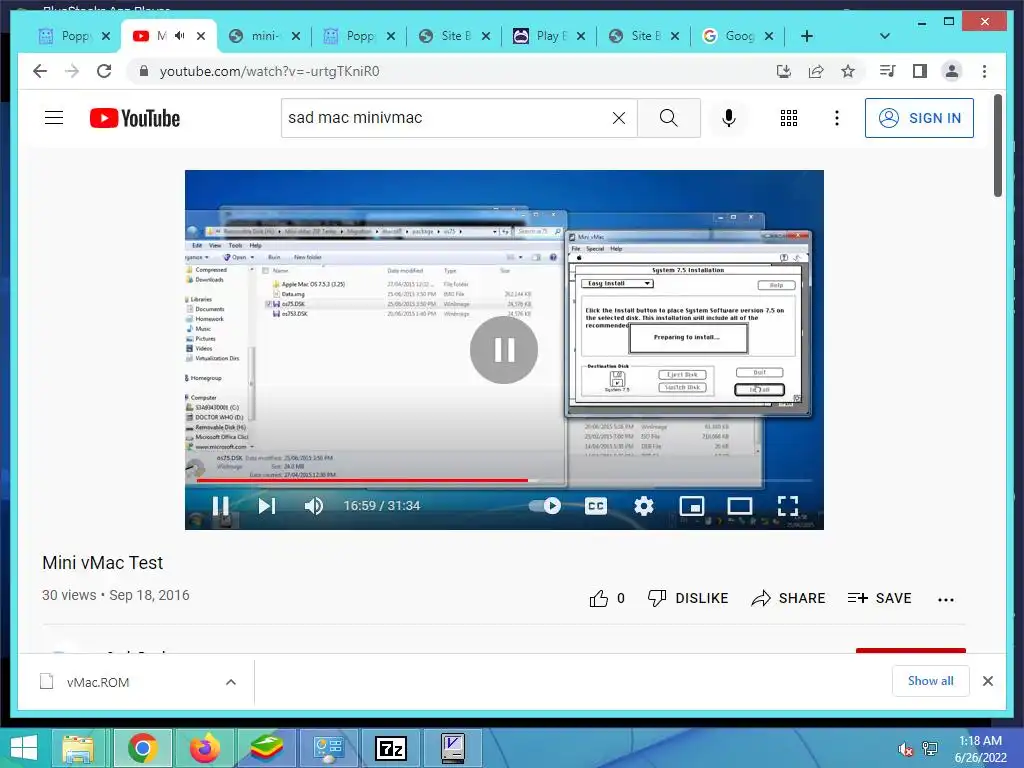Enter full screen video mode
The image size is (1024, 768).
(788, 505)
